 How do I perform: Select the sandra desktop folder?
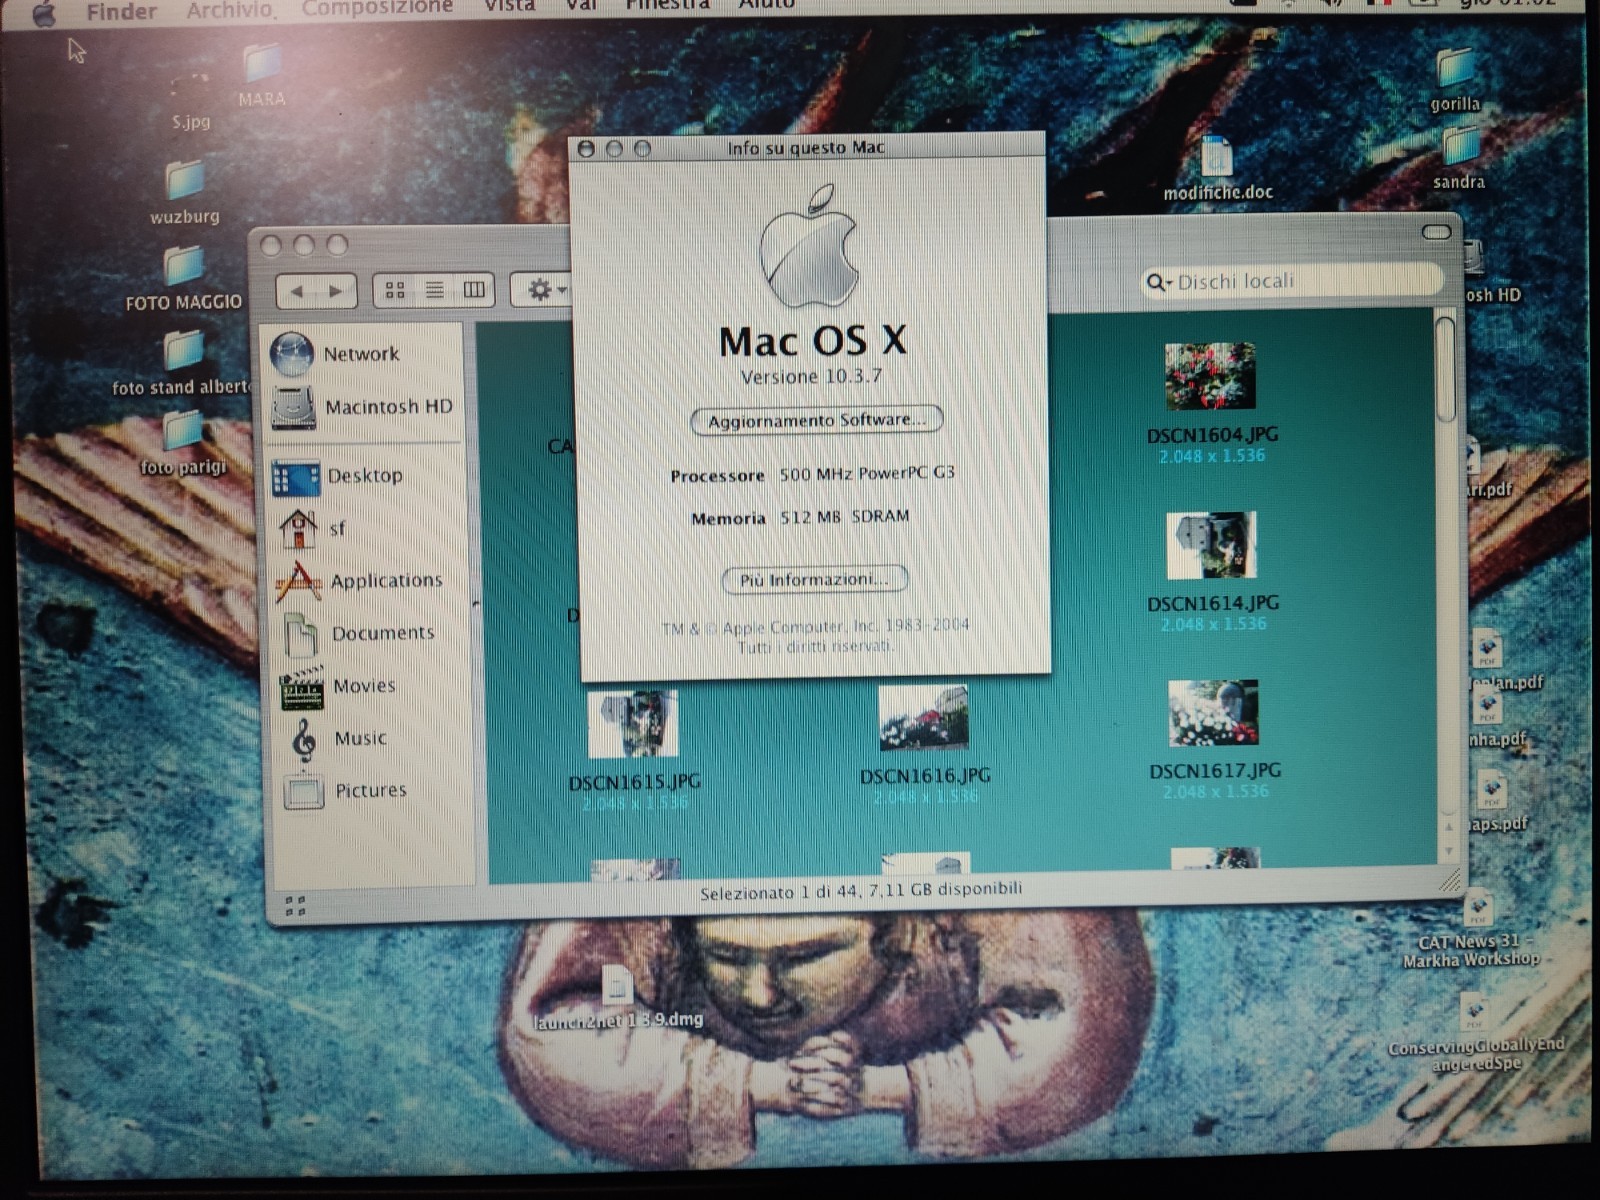pyautogui.click(x=1459, y=156)
